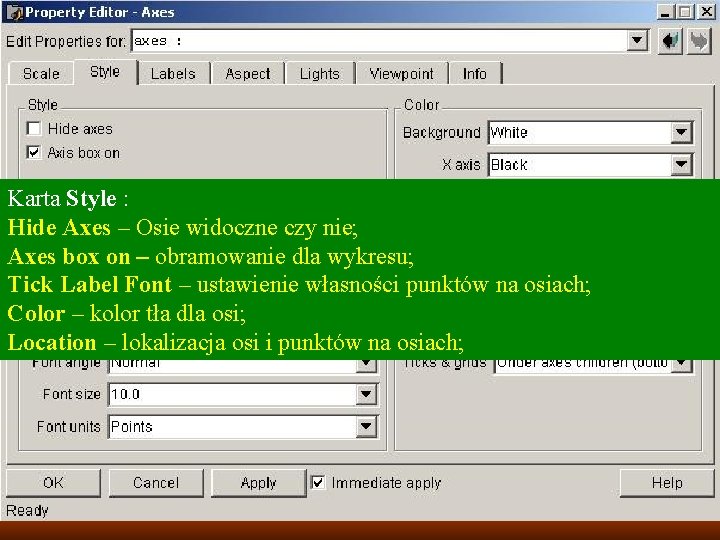Open the Edit Properties for dropdown arrow
Viewport: 720px width, 540px height.
click(637, 41)
